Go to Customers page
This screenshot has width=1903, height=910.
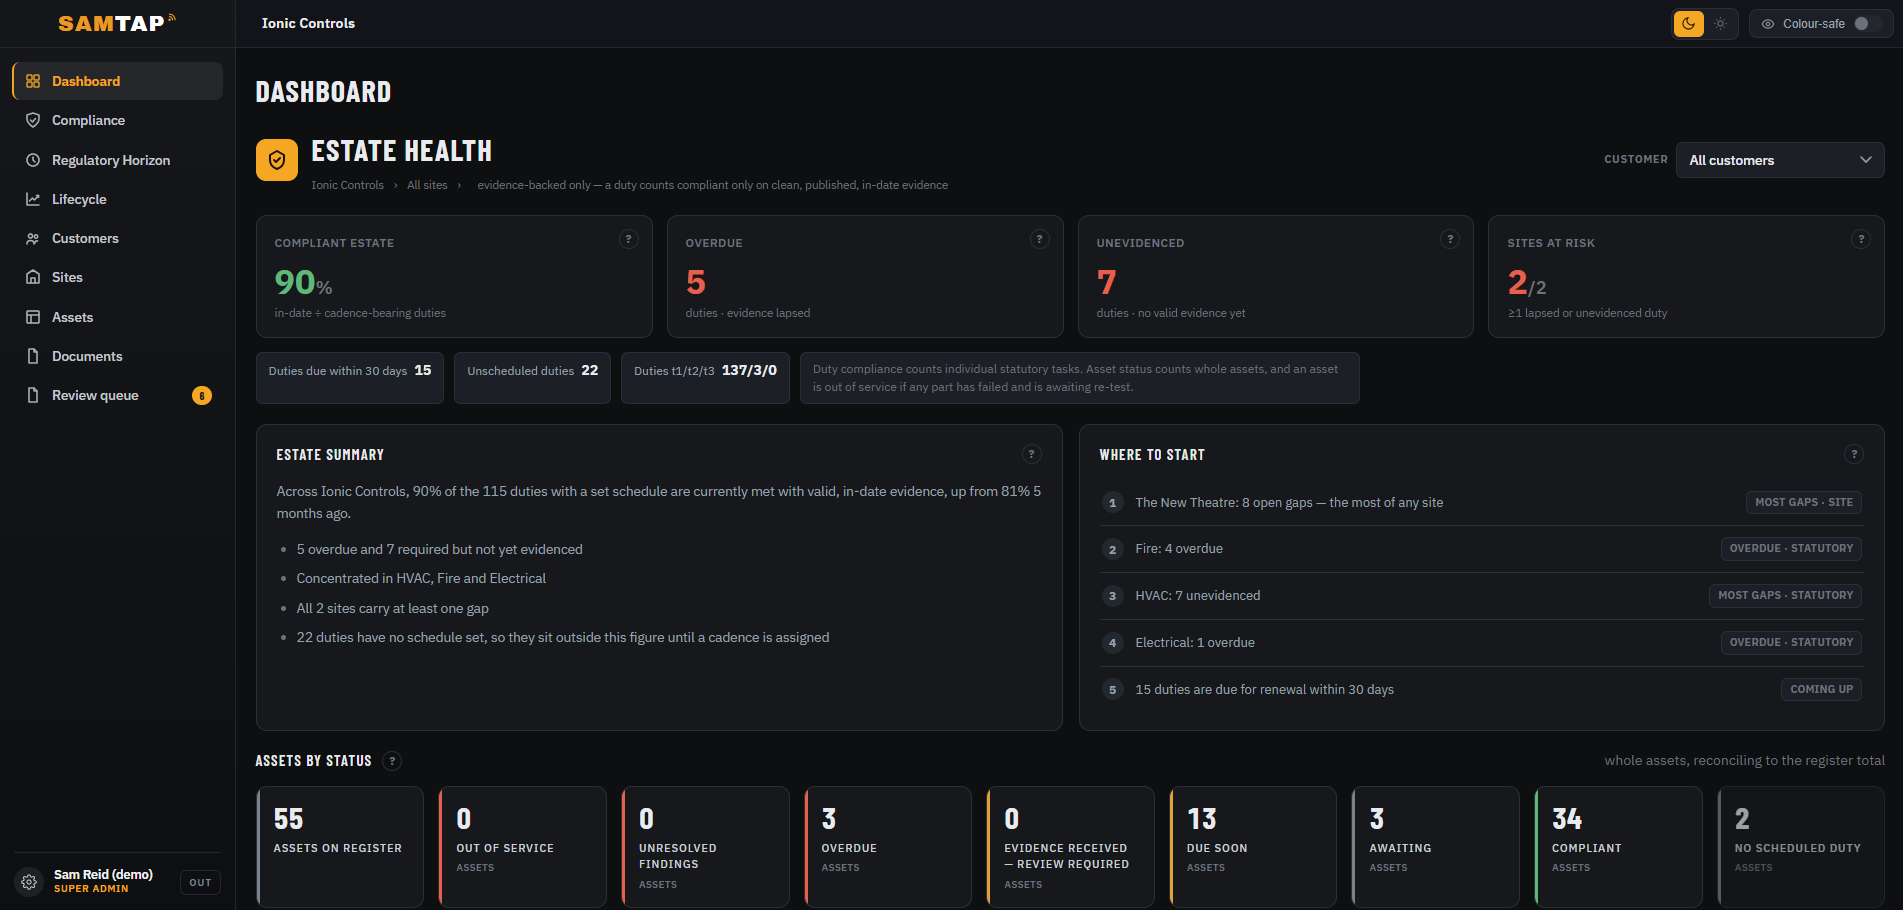point(117,238)
